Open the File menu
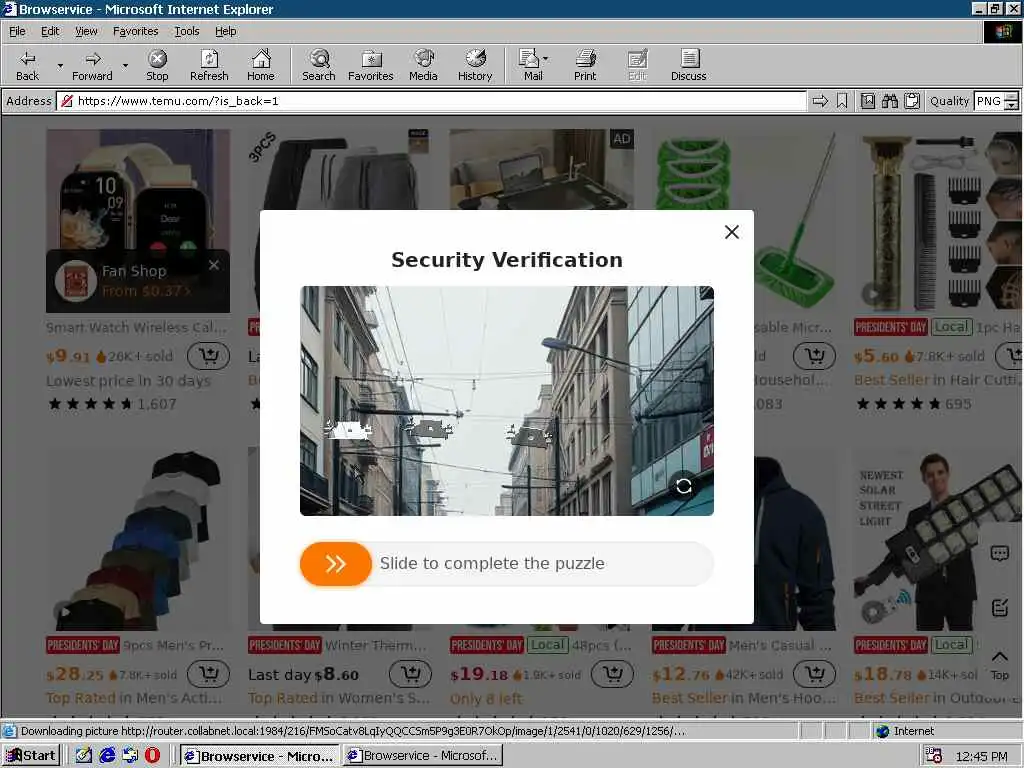Screen dimensions: 1024x768 click(17, 31)
